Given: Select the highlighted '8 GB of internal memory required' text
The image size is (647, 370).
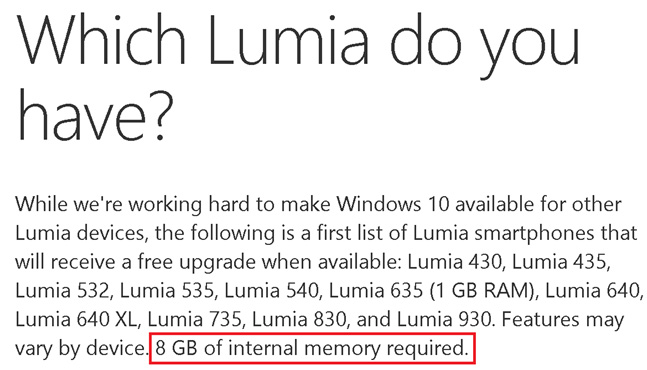Looking at the screenshot, I should pyautogui.click(x=312, y=349).
